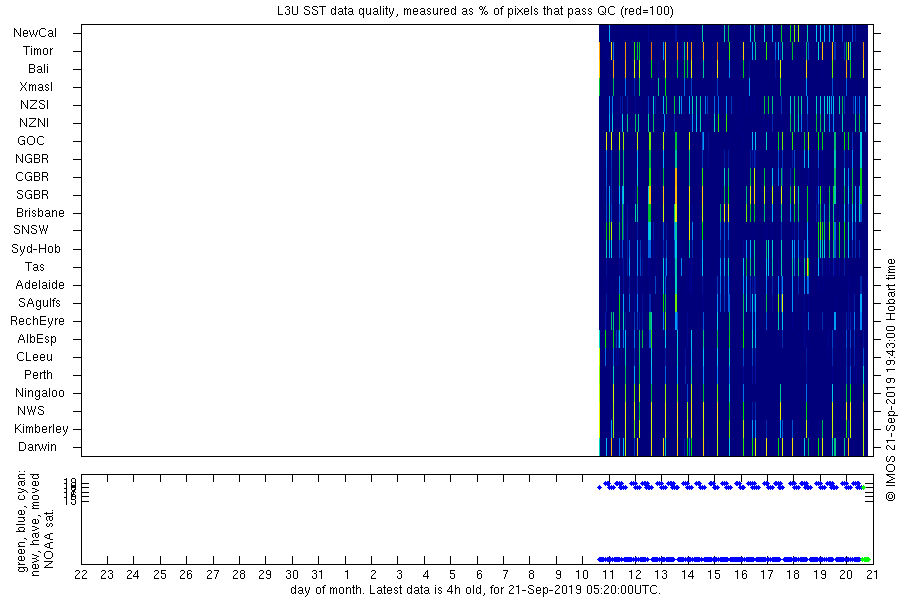Select the SGBR region label
Viewport: 900px width, 600px height.
tap(33, 195)
